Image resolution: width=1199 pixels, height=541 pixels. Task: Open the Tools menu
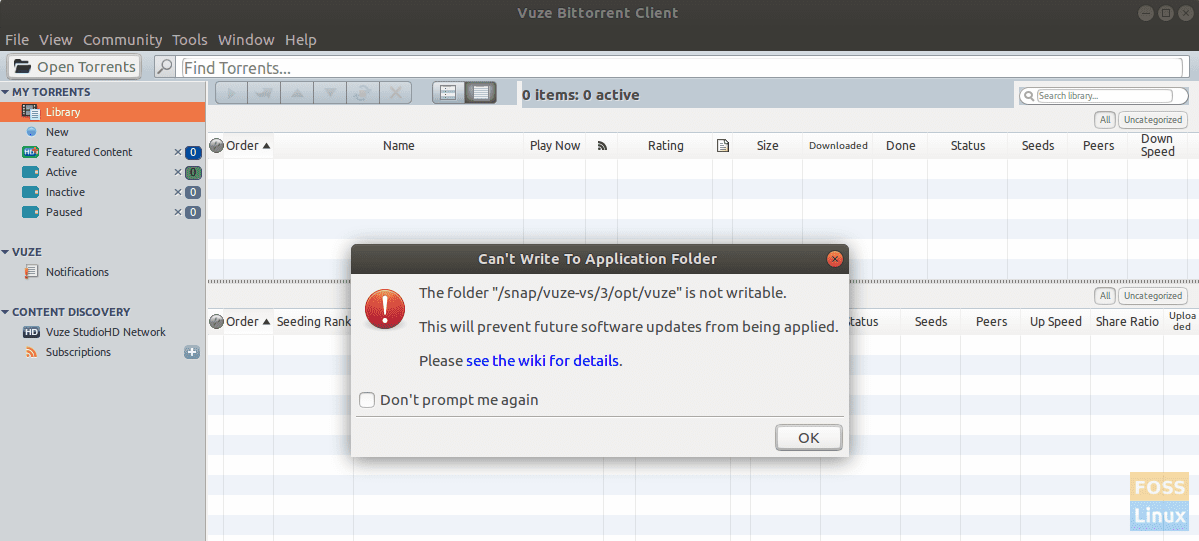[x=189, y=40]
